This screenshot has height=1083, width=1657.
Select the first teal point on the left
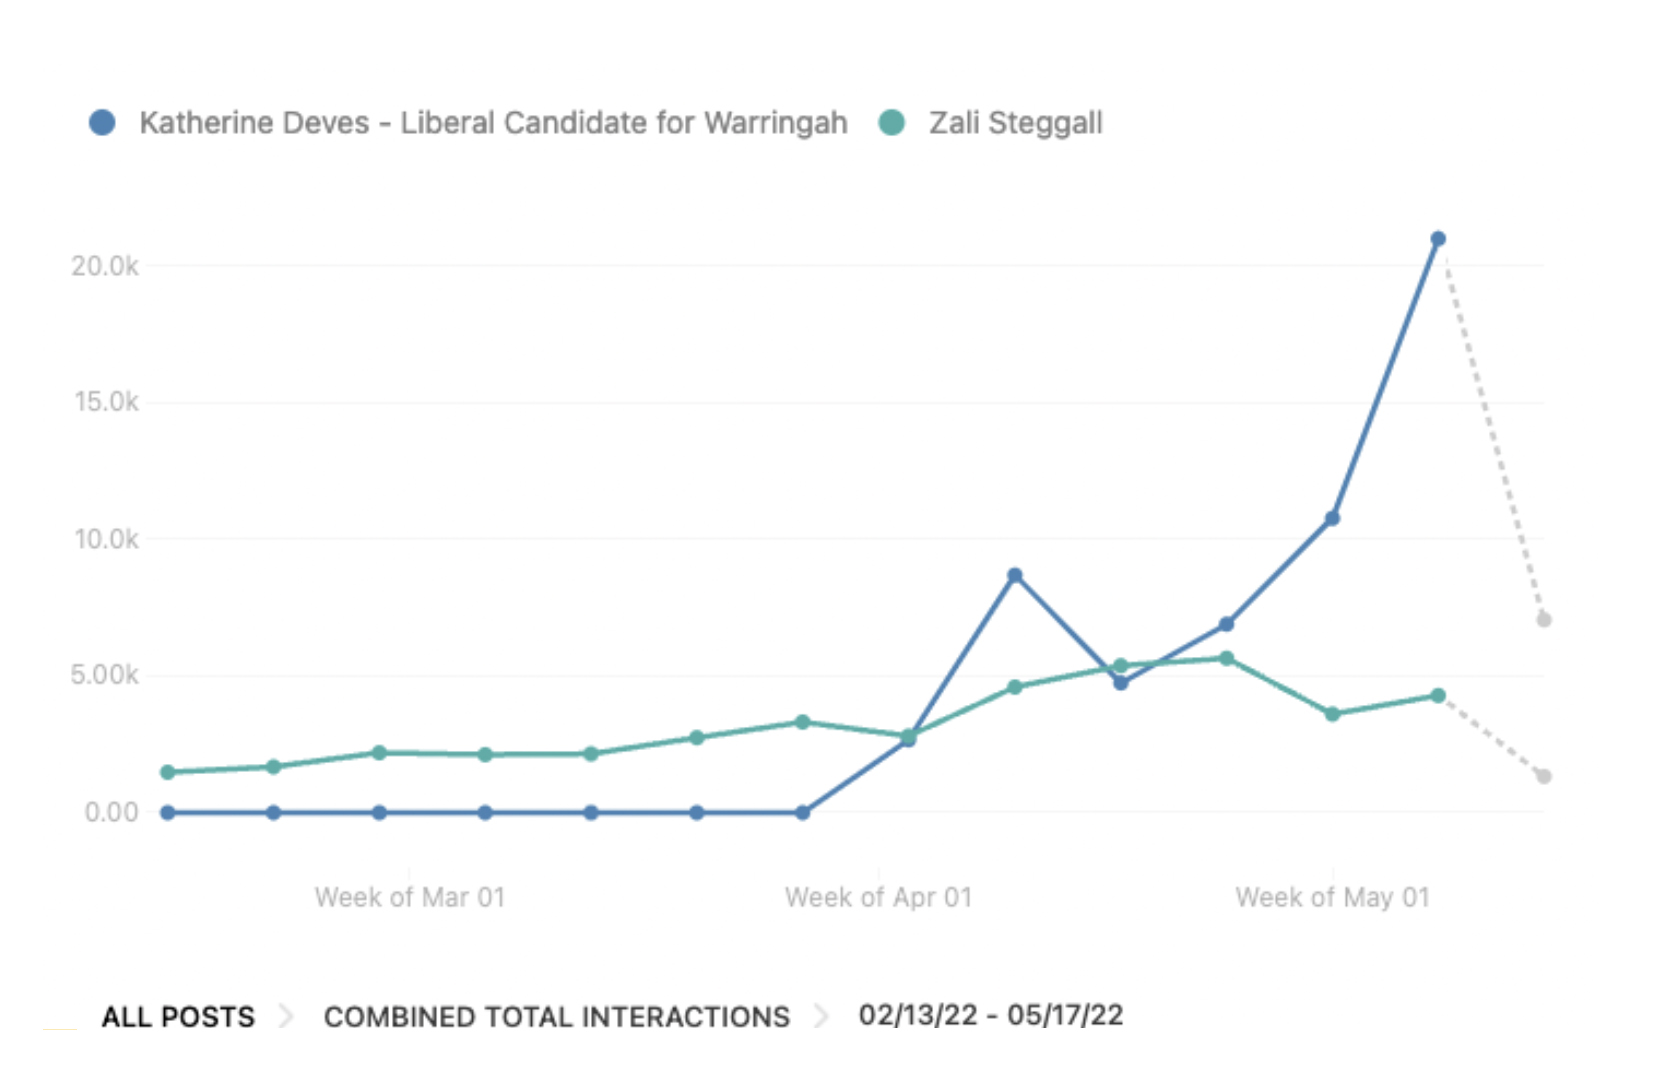168,772
